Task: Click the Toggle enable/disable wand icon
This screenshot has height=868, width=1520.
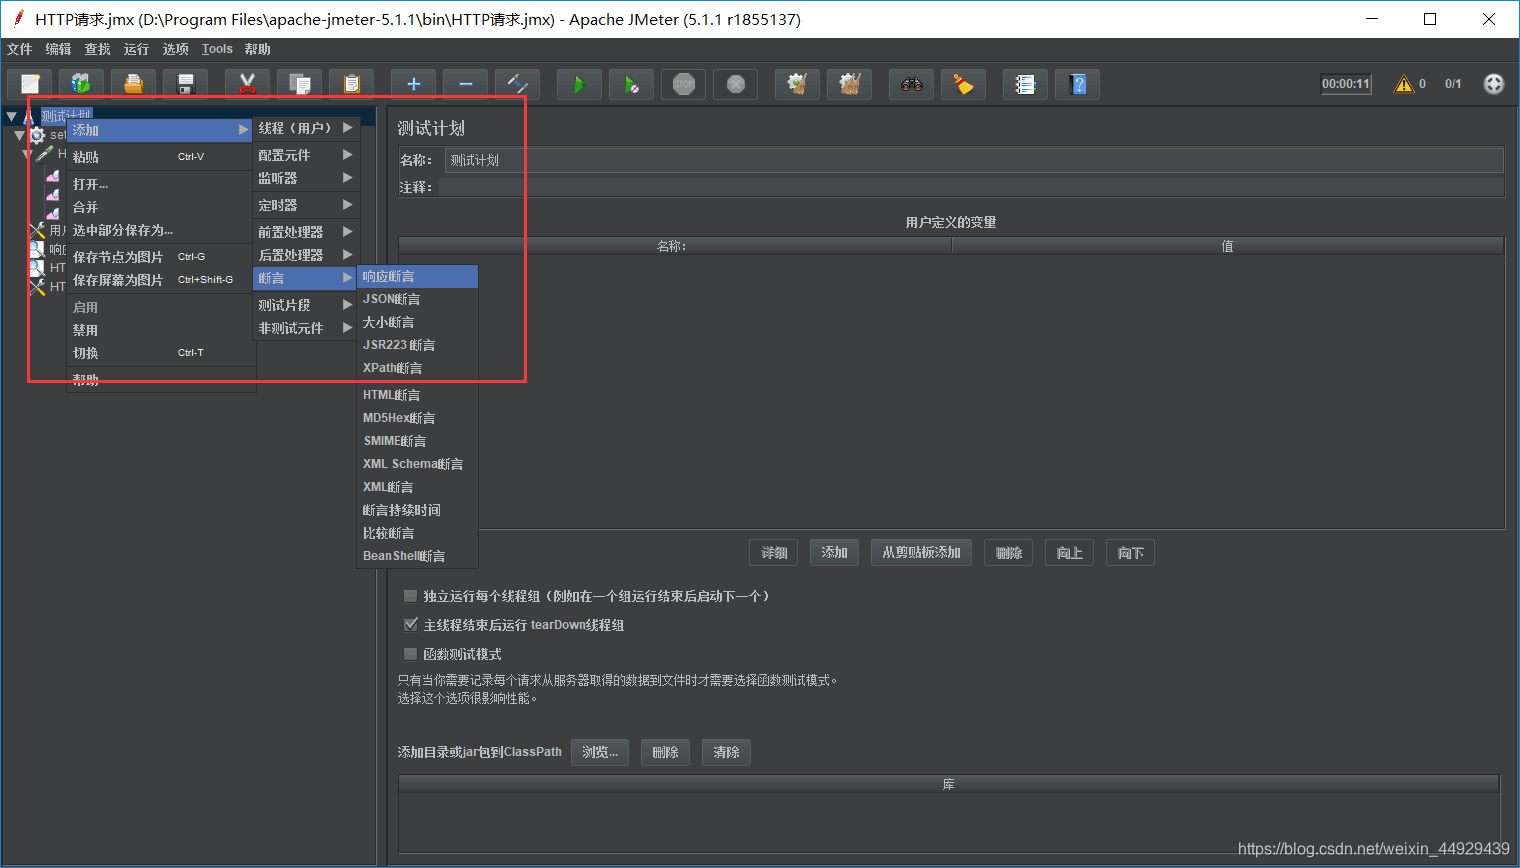Action: (x=518, y=85)
